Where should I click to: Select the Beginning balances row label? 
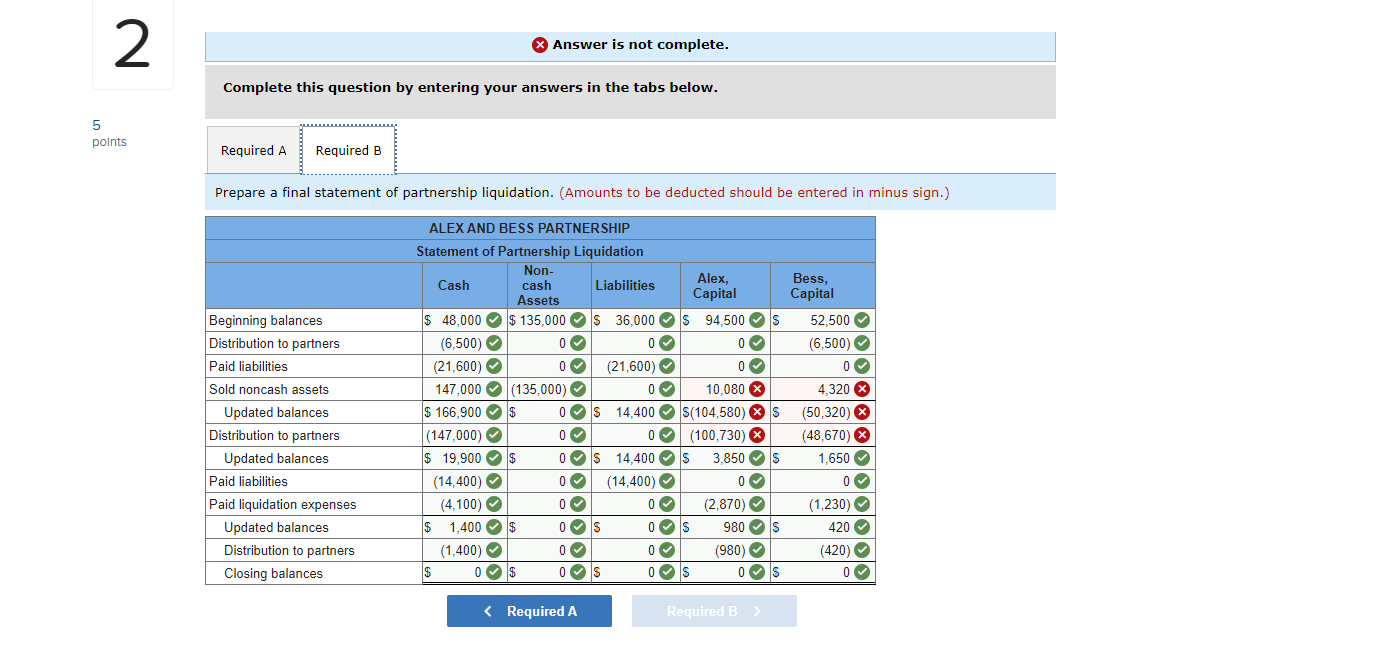(x=266, y=320)
